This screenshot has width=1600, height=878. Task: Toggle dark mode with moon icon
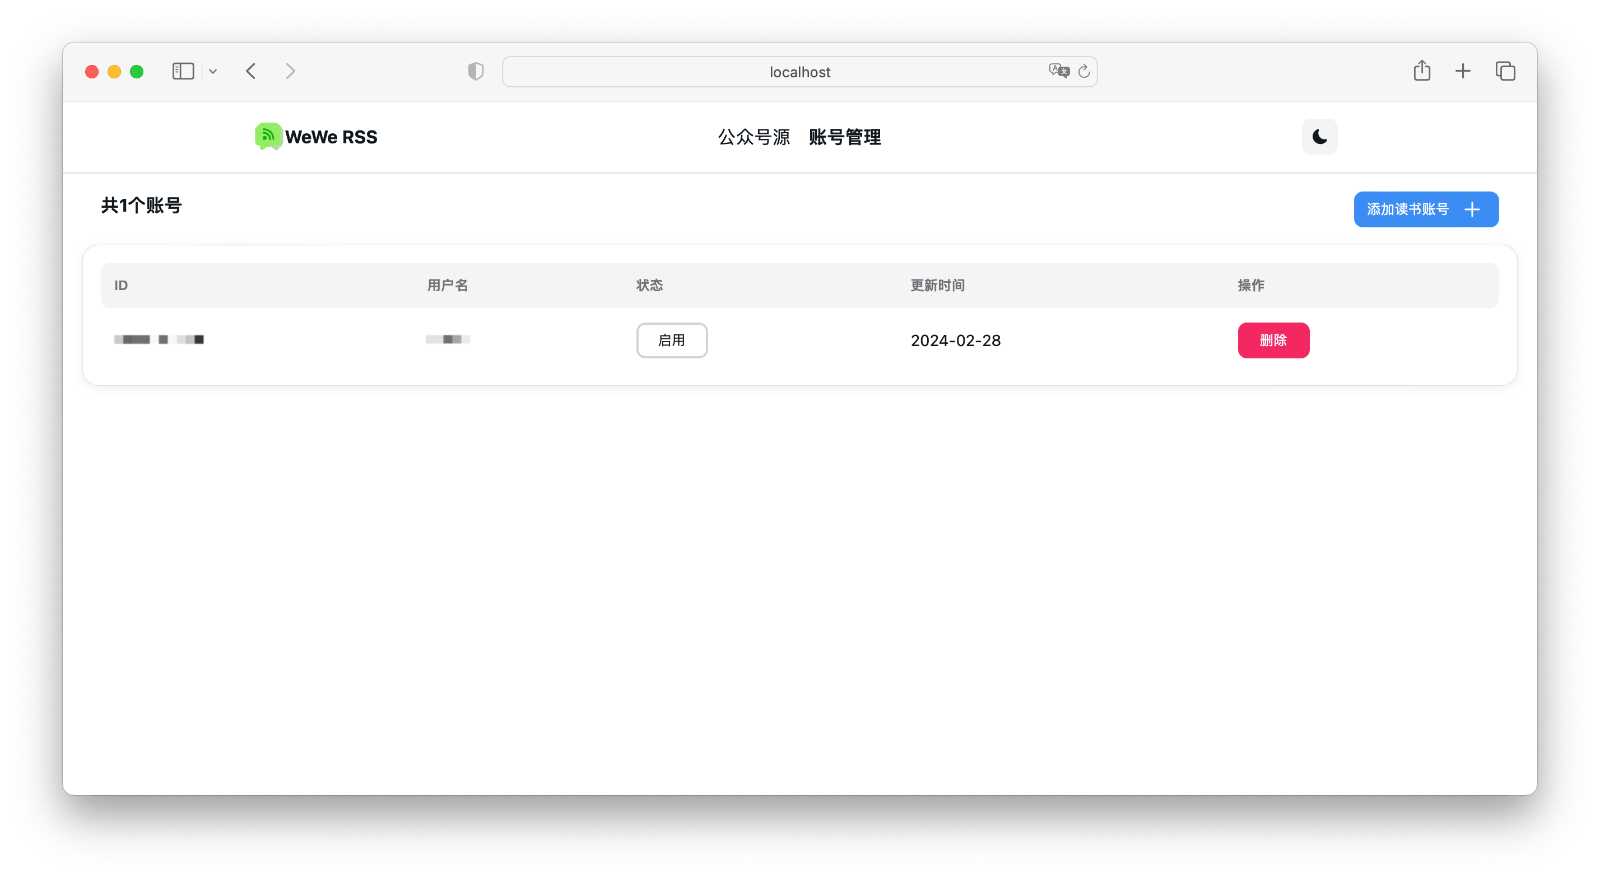click(x=1319, y=137)
